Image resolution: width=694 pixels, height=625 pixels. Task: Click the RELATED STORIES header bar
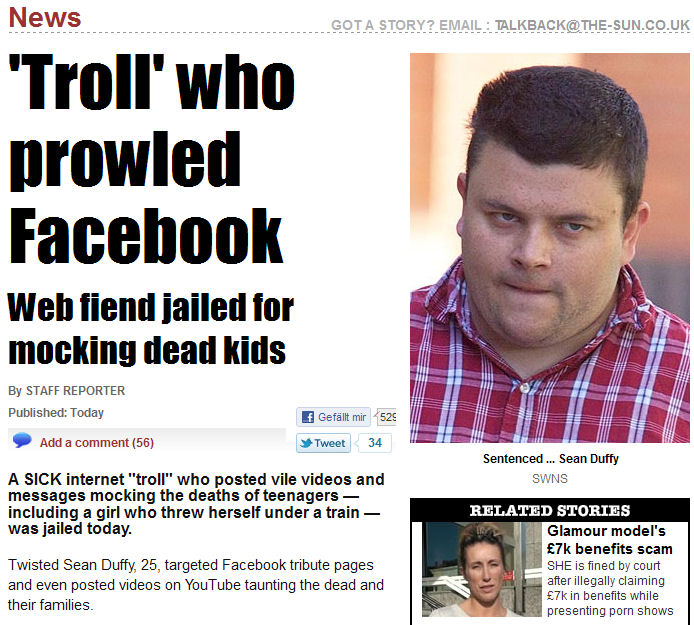550,510
